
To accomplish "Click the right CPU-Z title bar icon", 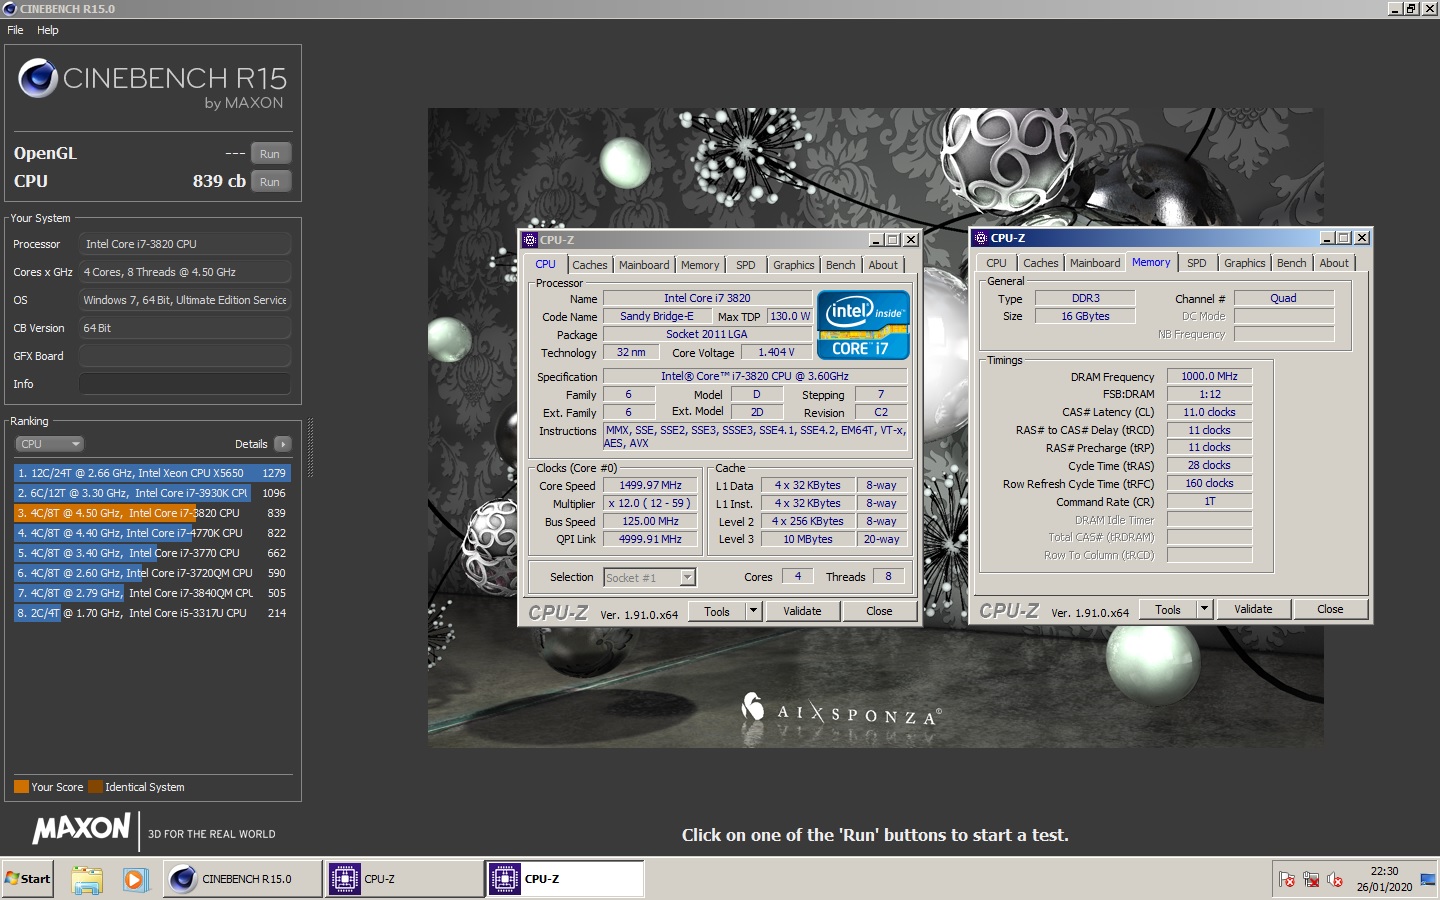I will pos(981,238).
